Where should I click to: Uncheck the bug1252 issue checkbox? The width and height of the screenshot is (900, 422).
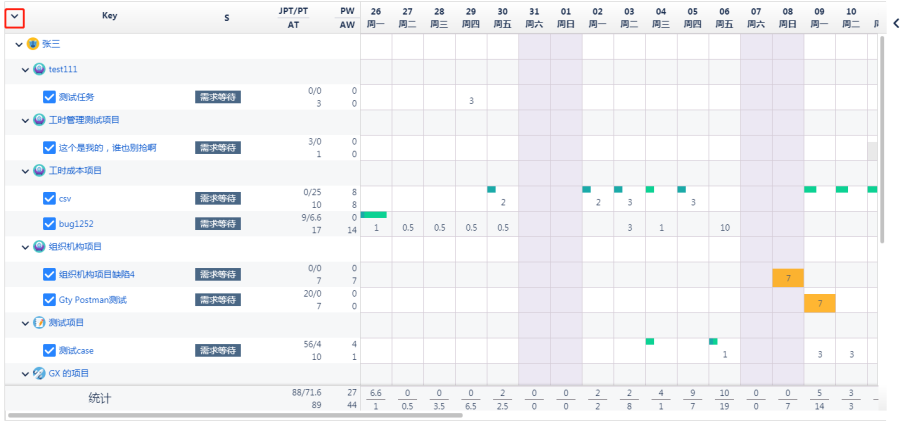(x=49, y=224)
